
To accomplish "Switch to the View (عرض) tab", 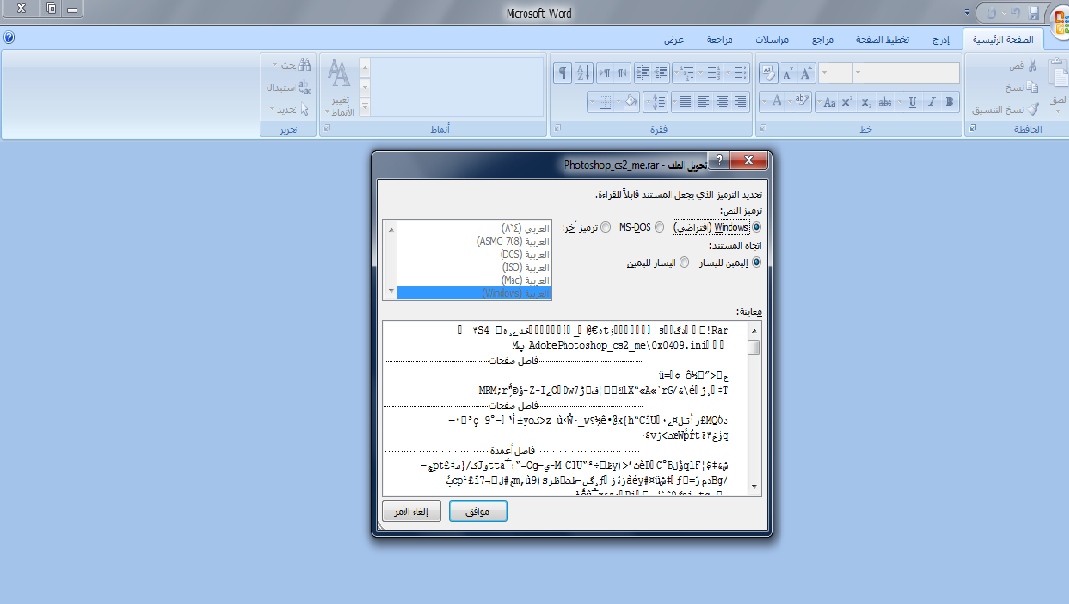I will point(674,40).
